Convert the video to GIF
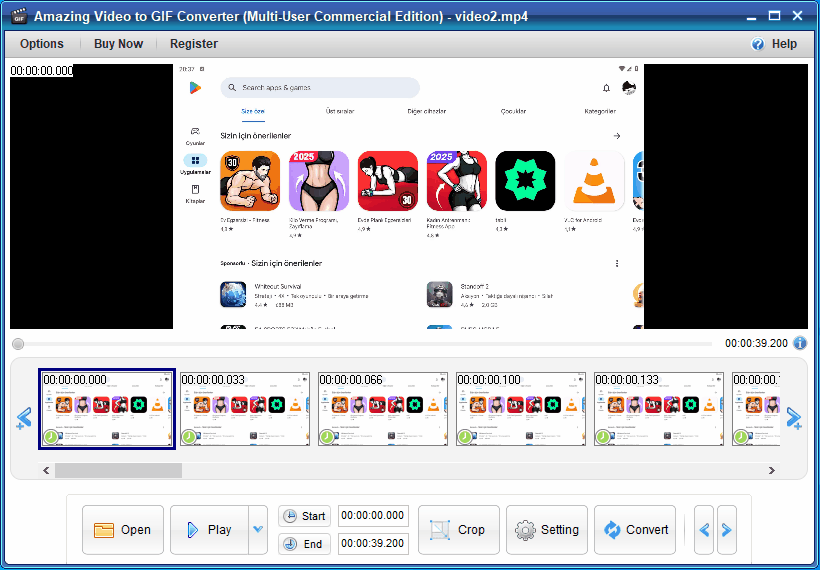 634,530
